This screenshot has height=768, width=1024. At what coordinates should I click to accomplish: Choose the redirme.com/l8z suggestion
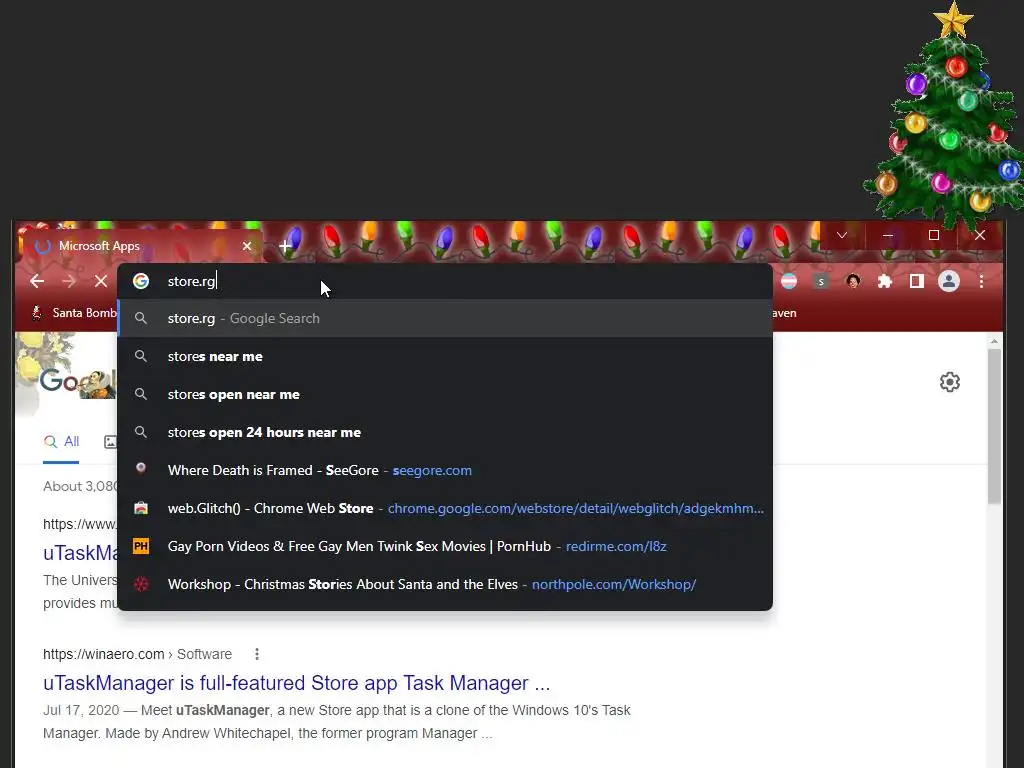(445, 546)
